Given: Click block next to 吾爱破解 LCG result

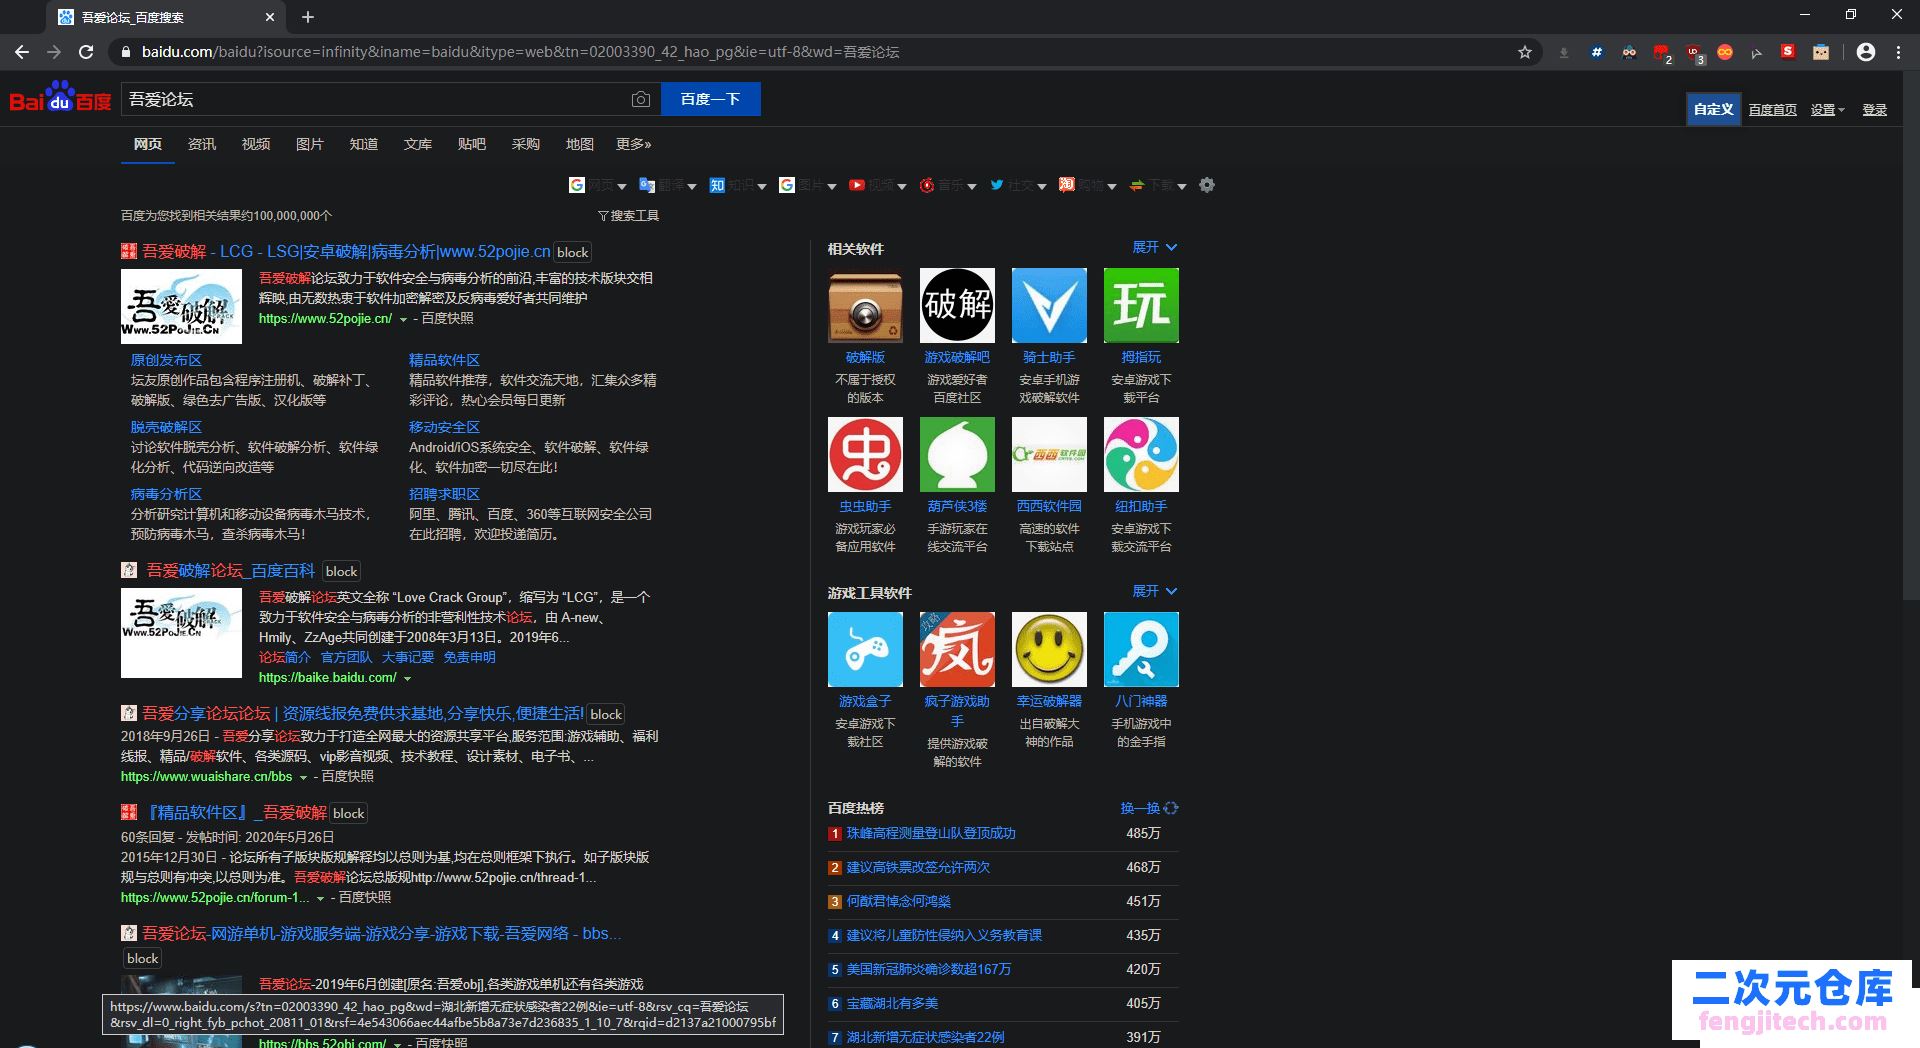Looking at the screenshot, I should [573, 252].
